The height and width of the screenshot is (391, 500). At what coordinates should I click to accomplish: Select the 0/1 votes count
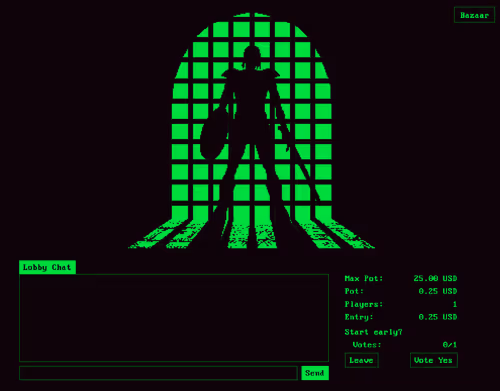coord(450,345)
